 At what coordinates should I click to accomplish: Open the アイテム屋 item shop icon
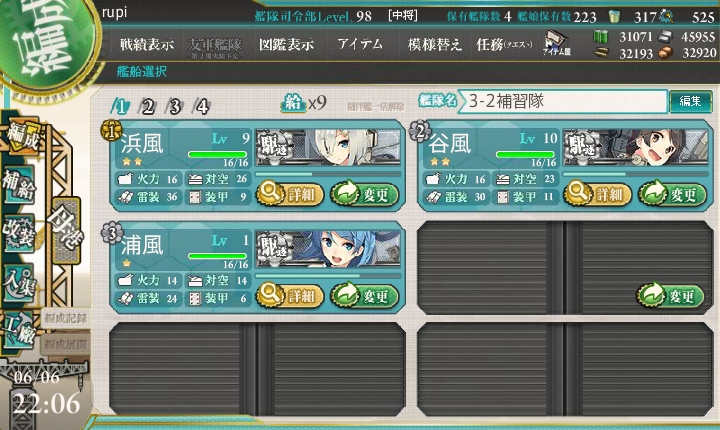pos(557,44)
